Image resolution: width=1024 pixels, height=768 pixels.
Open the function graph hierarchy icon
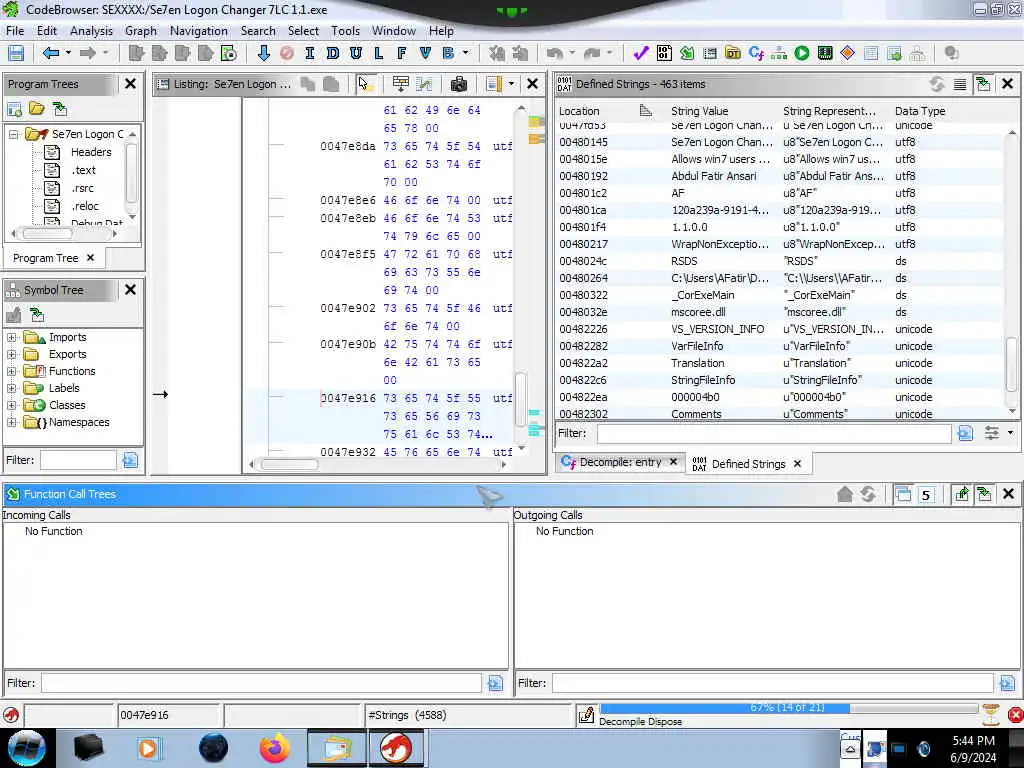pos(779,54)
